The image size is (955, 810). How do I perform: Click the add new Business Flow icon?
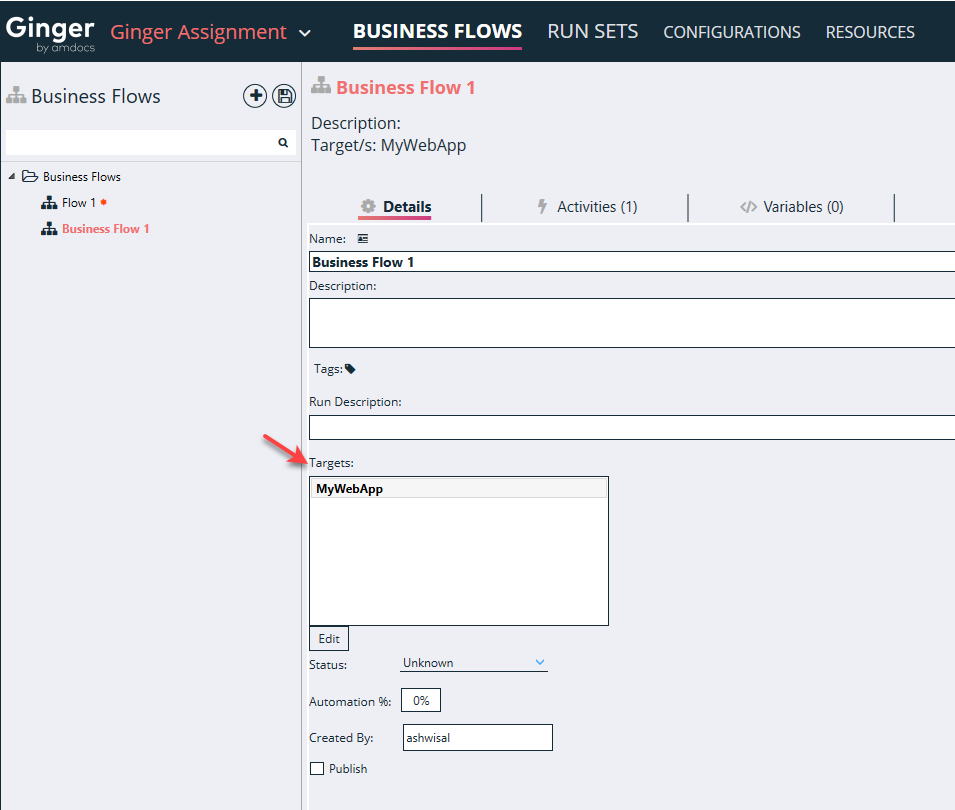pos(255,96)
